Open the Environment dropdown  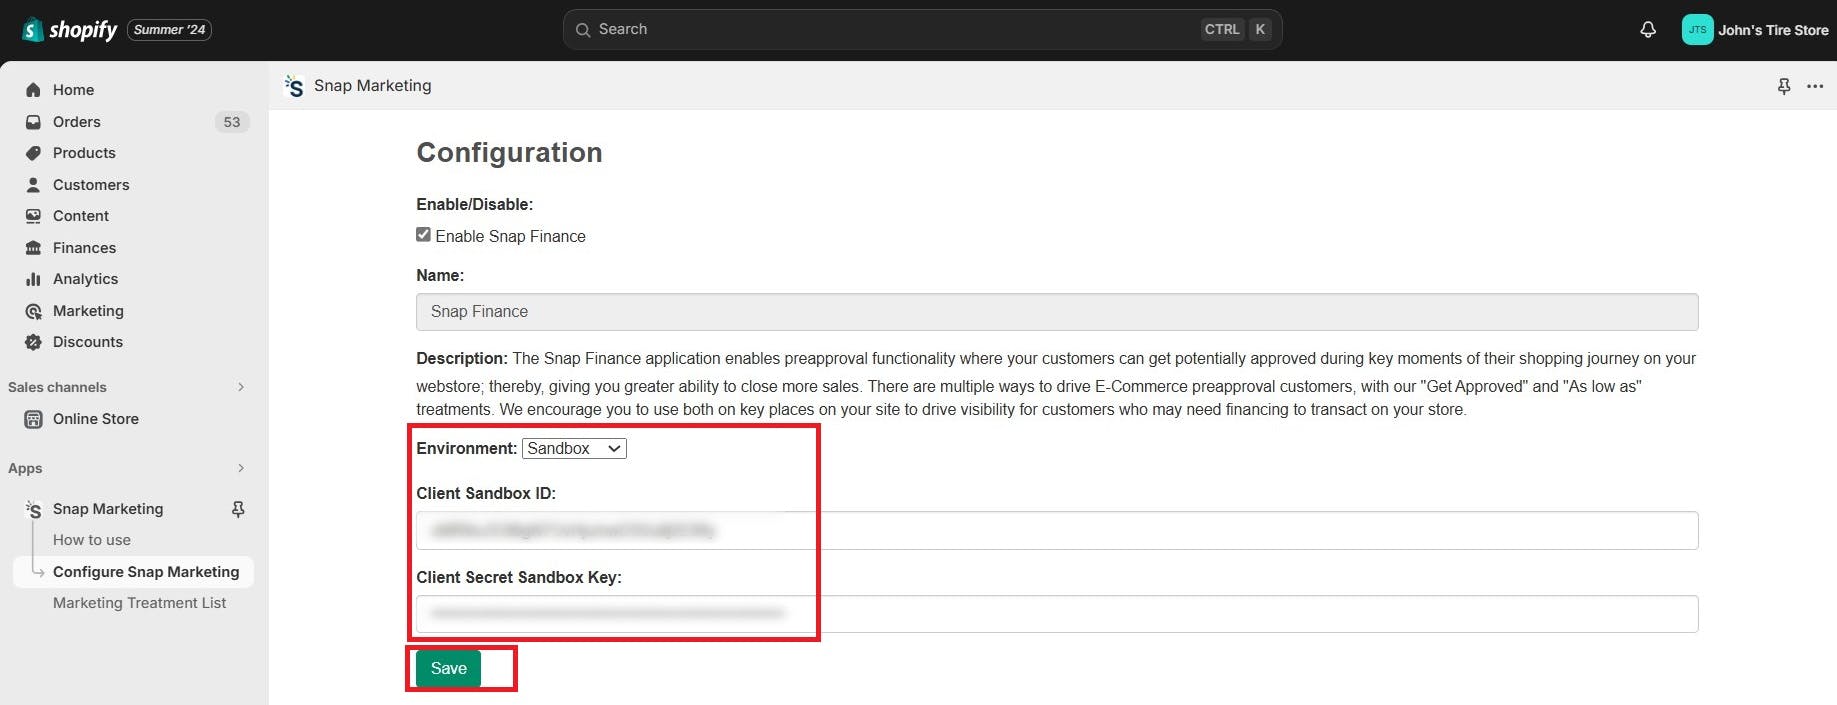click(574, 449)
